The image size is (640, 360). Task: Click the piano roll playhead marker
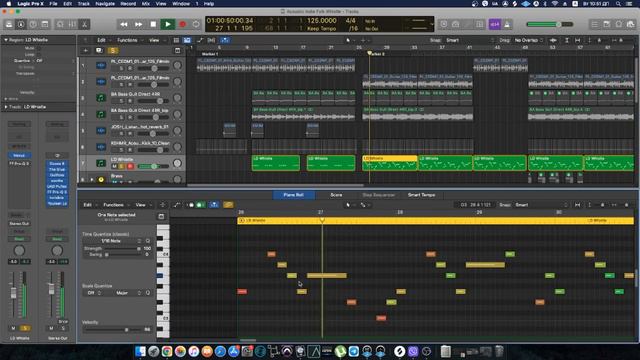tap(322, 220)
